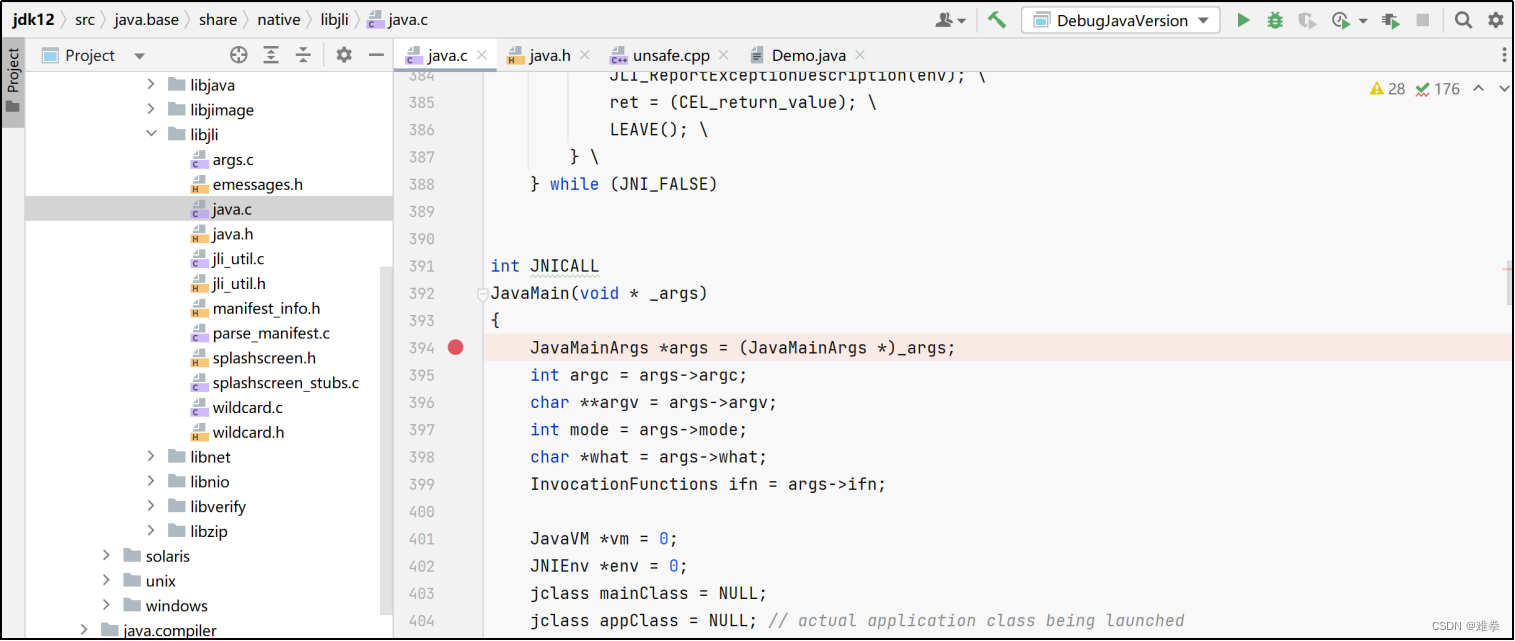1515x641 pixels.
Task: Click Collapse All in Project panel
Action: [303, 55]
